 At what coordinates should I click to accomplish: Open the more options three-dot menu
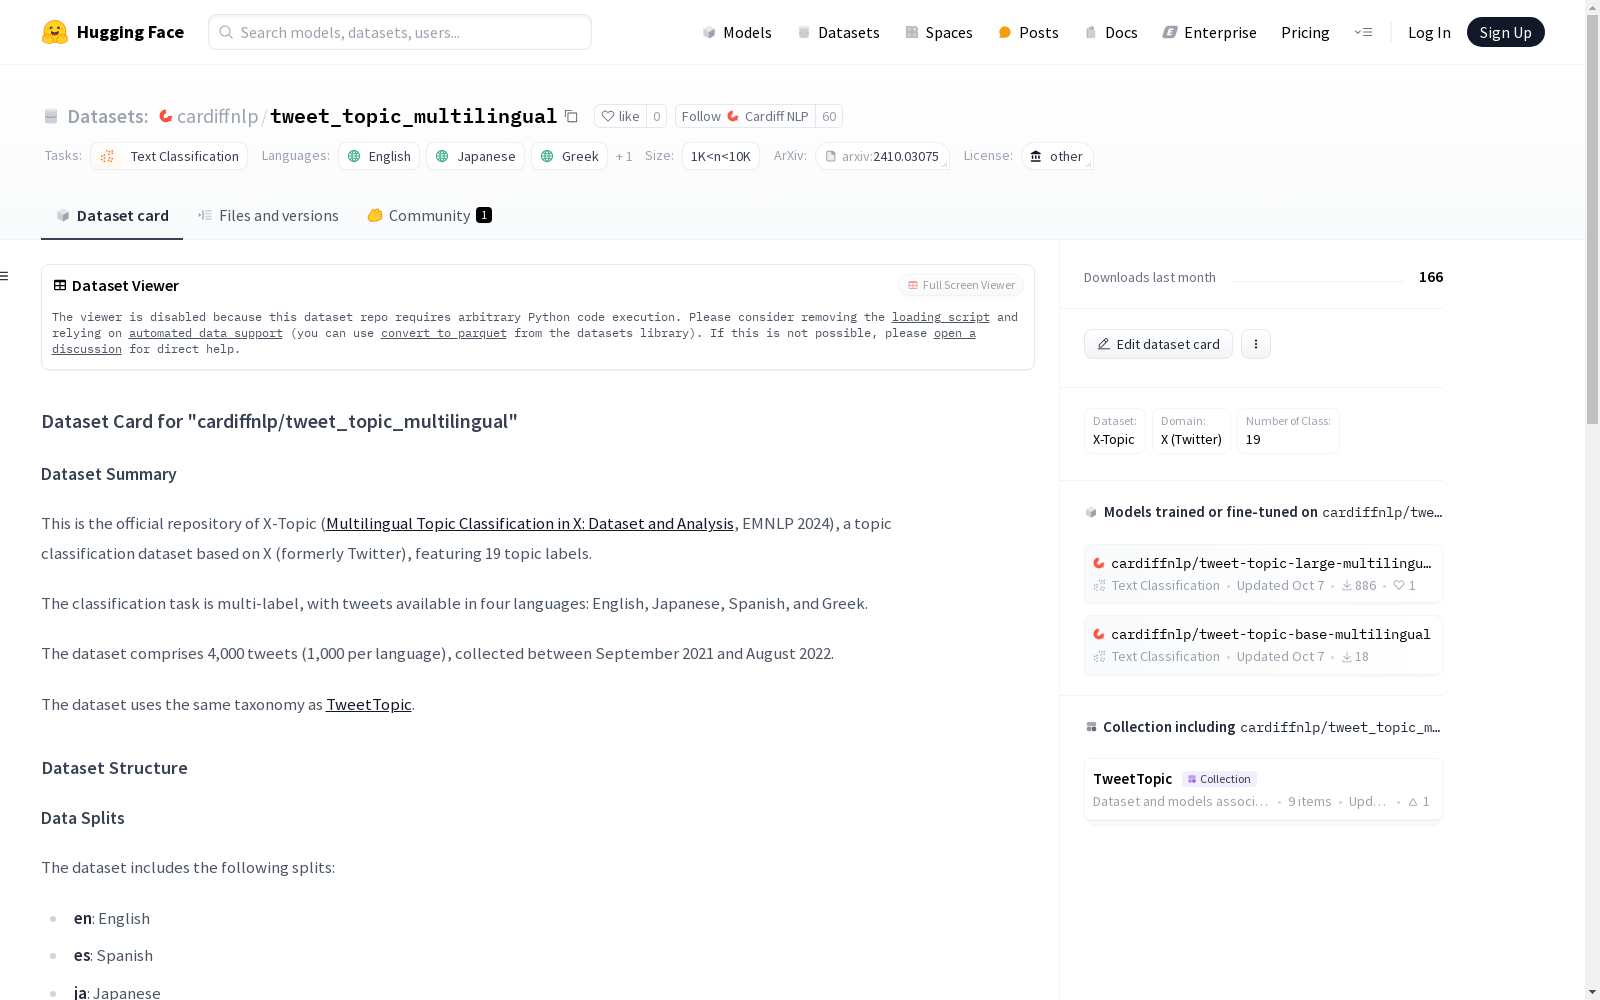[x=1256, y=344]
